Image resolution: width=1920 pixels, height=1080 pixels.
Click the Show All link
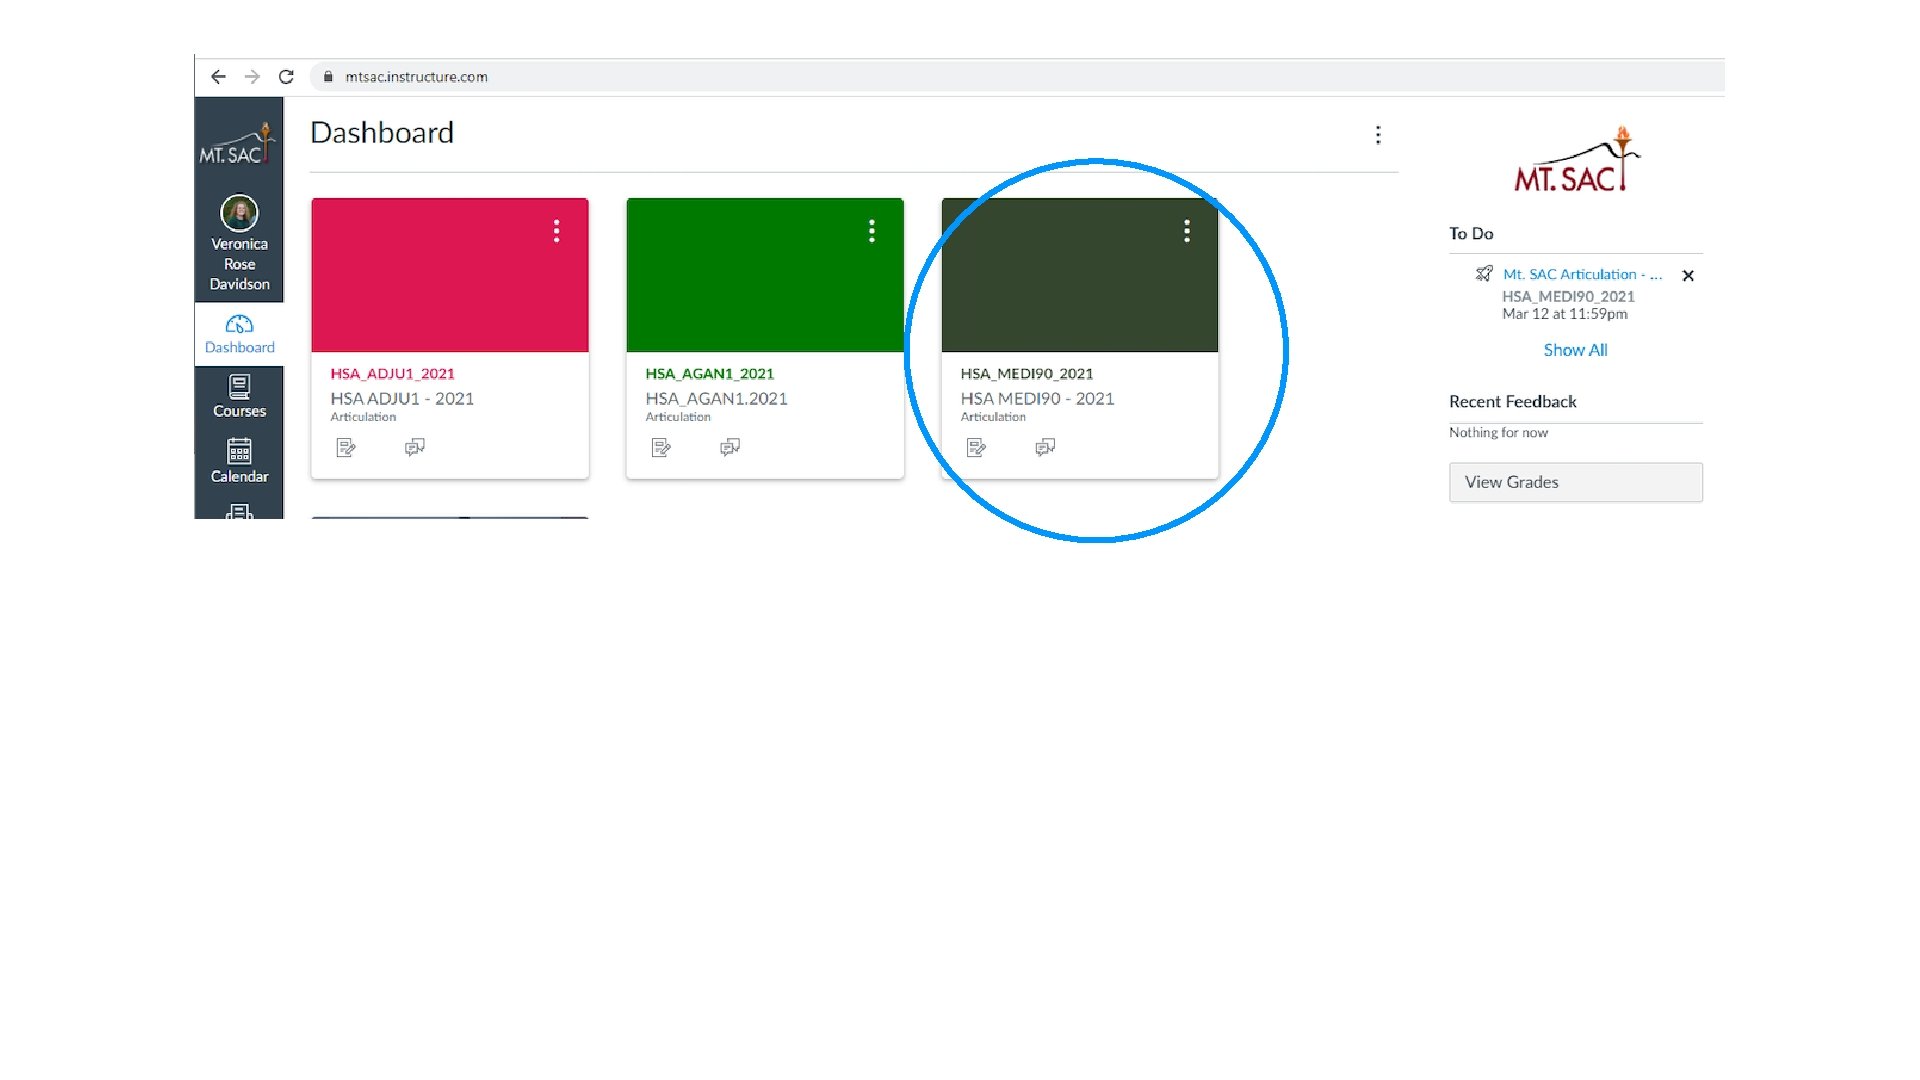click(1575, 350)
